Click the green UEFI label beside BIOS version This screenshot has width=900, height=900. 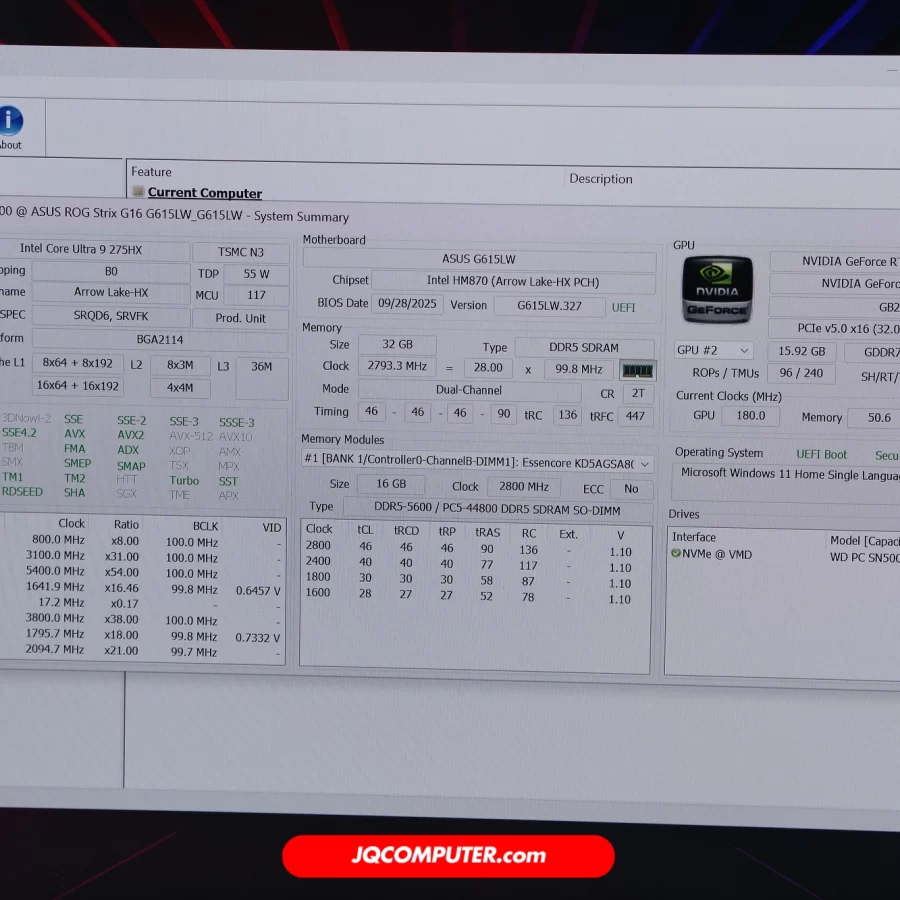point(623,307)
